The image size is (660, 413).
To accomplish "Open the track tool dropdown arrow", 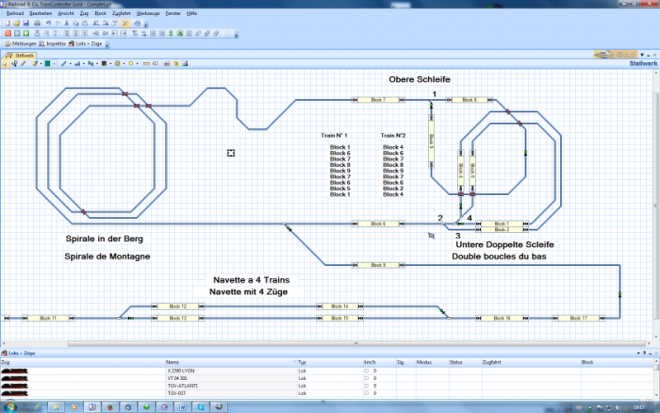I will click(70, 64).
